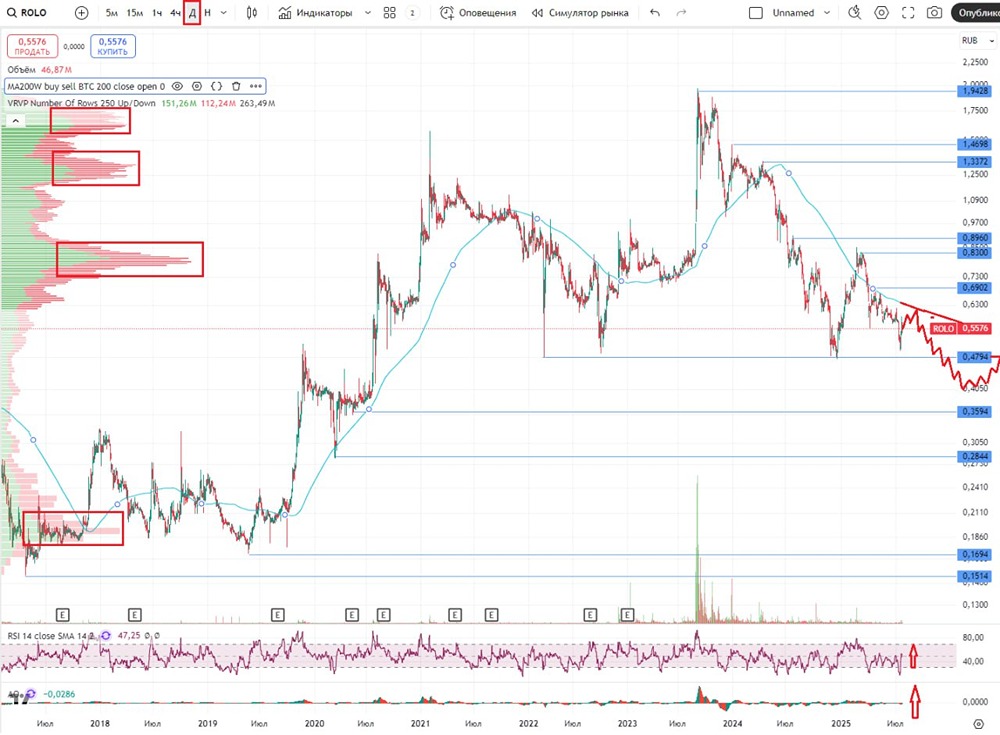This screenshot has height=735, width=1000.
Task: Click the 0,1694 price level label
Action: (x=975, y=555)
